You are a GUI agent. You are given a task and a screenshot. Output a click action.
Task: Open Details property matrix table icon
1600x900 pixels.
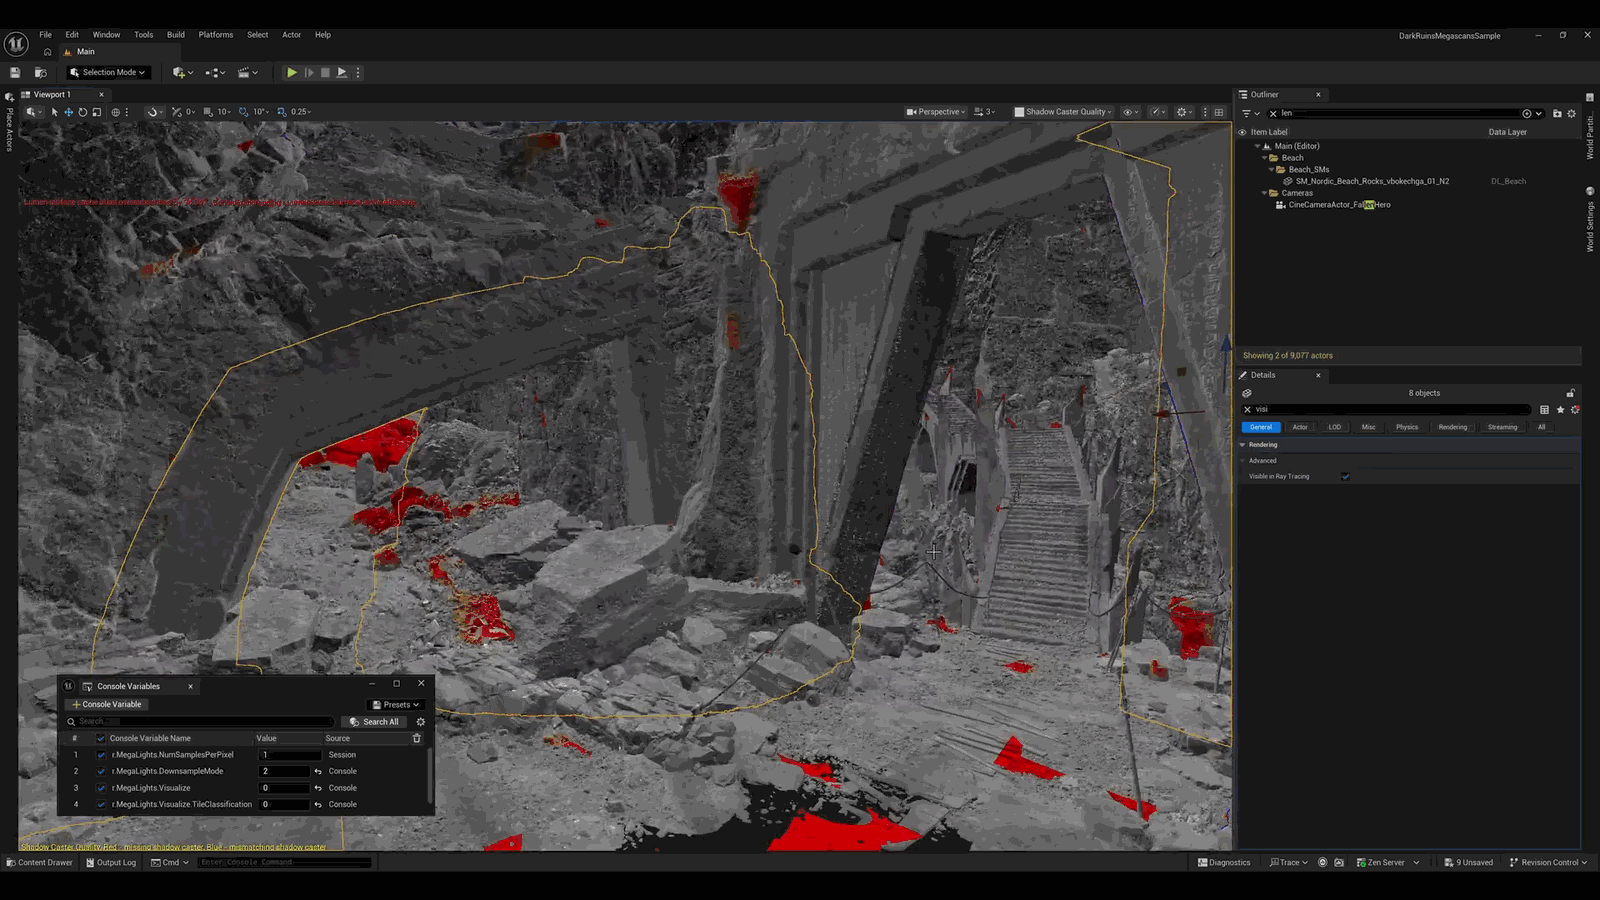point(1545,409)
